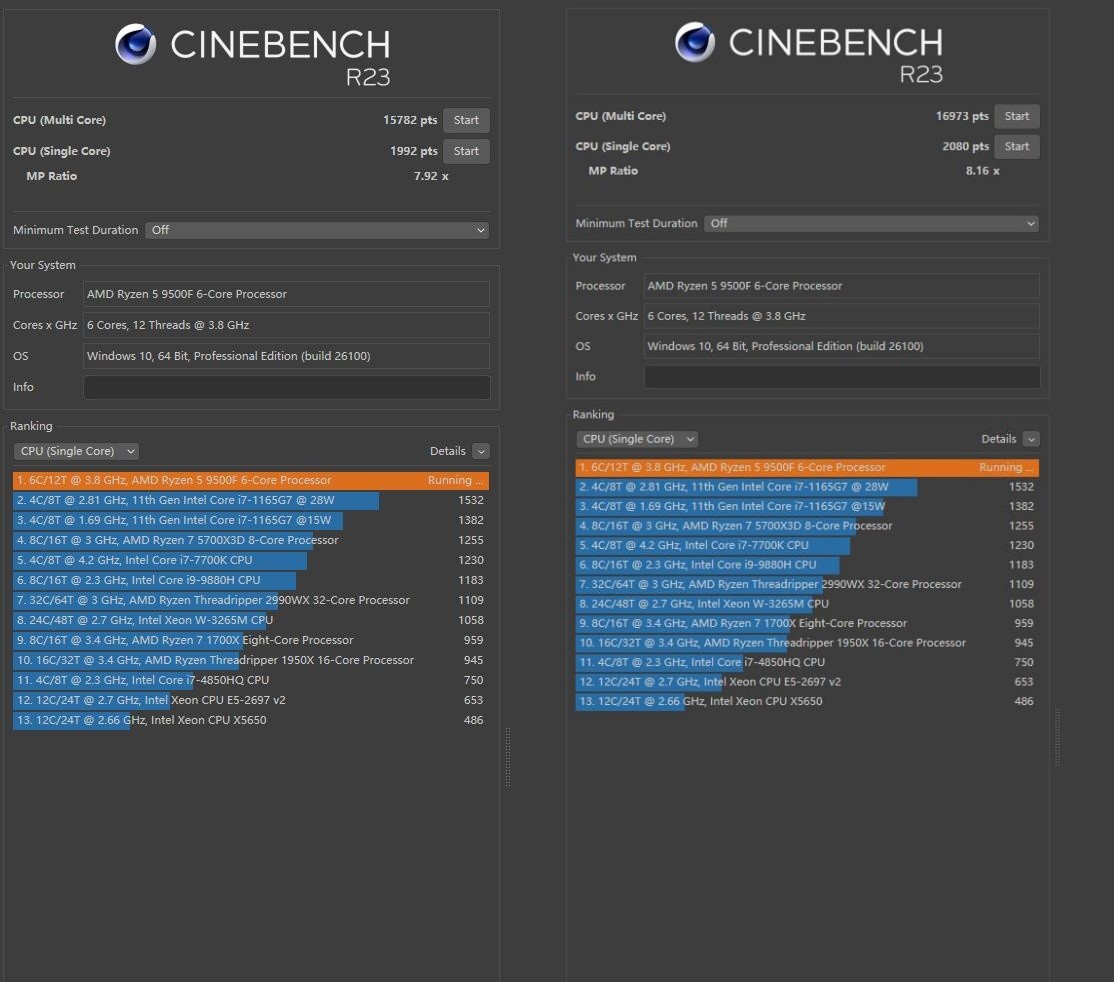The width and height of the screenshot is (1114, 982).
Task: Select i7-1165G7 @ 28W row in right window
Action: click(807, 487)
